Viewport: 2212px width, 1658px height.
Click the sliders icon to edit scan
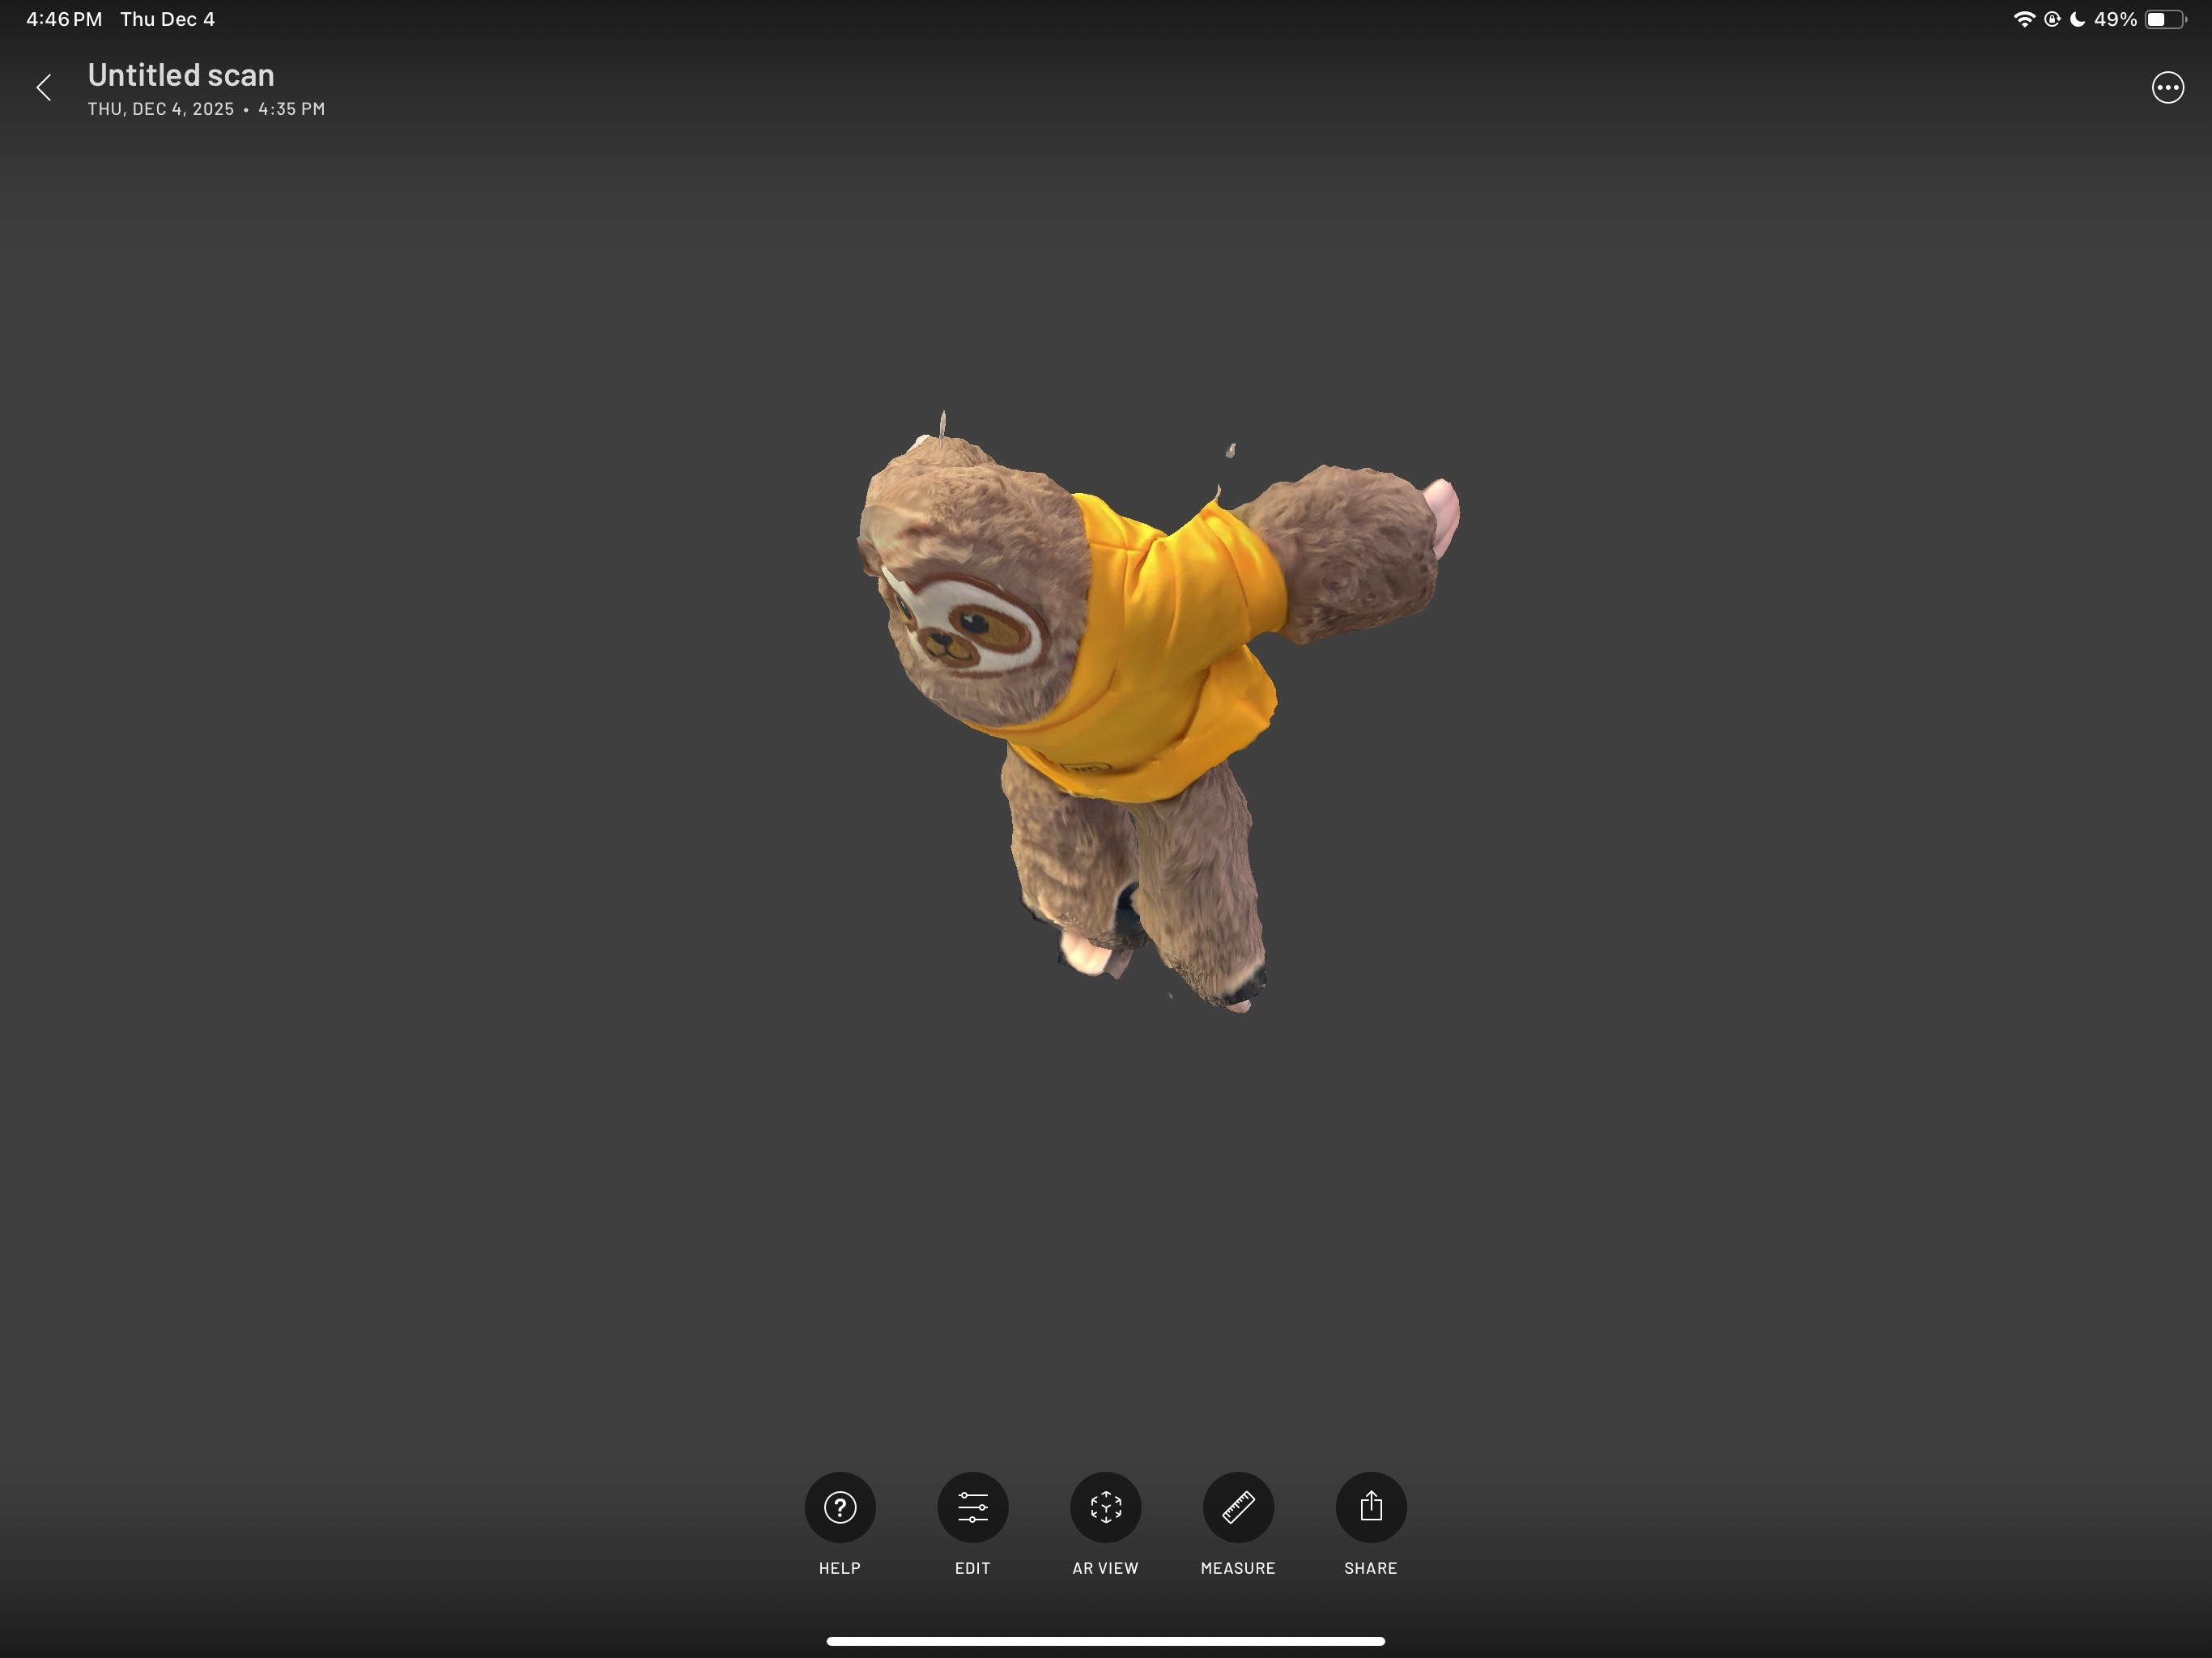972,1507
